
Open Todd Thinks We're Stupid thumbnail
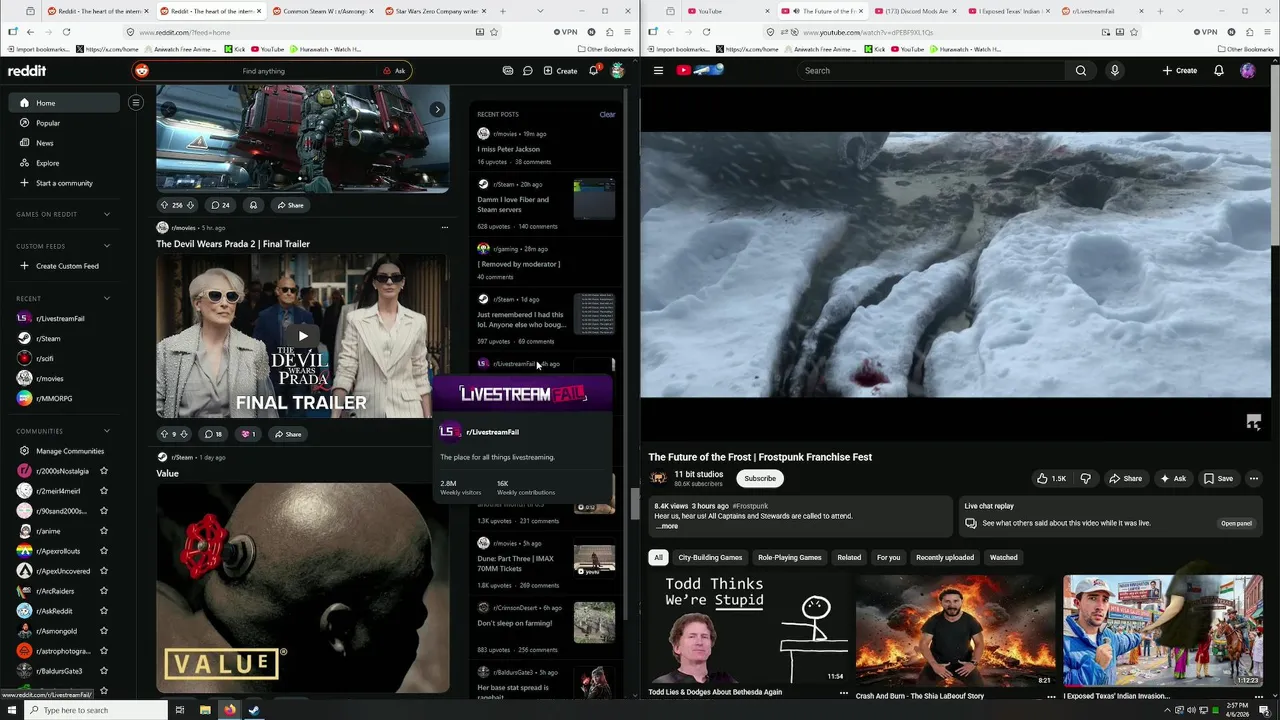(748, 628)
